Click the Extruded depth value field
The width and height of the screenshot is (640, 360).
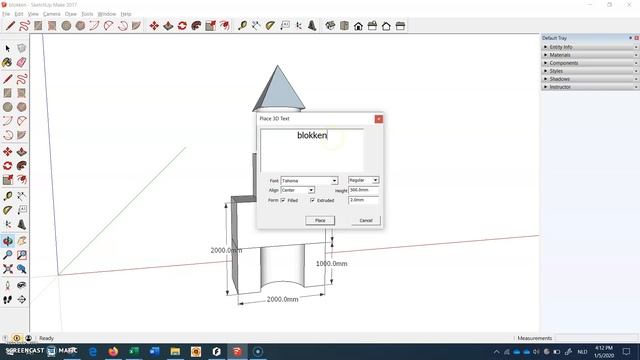pyautogui.click(x=364, y=200)
